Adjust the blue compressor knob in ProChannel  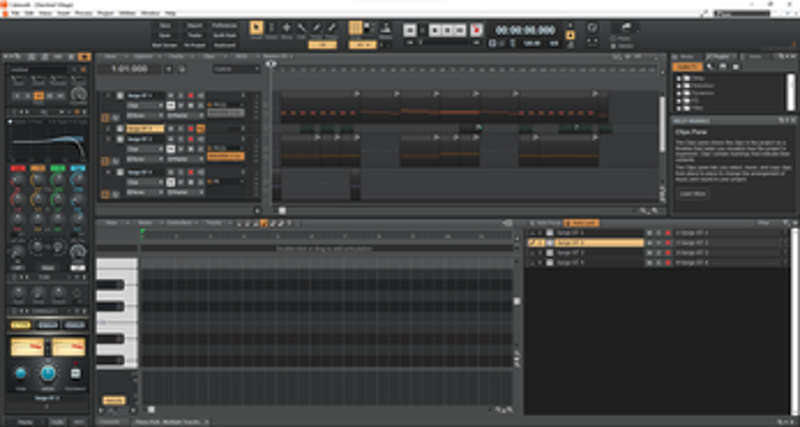[47, 374]
